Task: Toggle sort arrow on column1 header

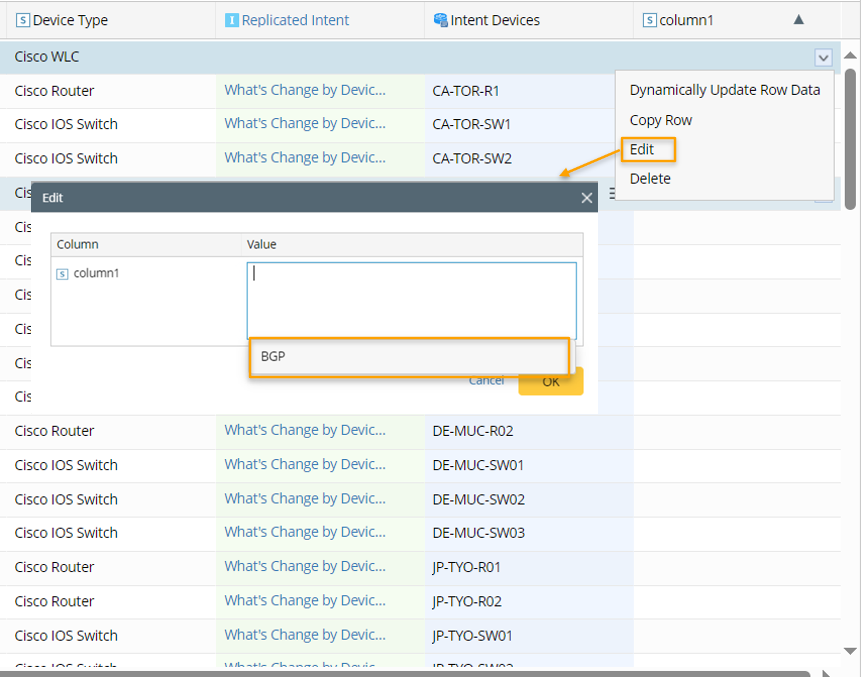Action: [x=798, y=20]
